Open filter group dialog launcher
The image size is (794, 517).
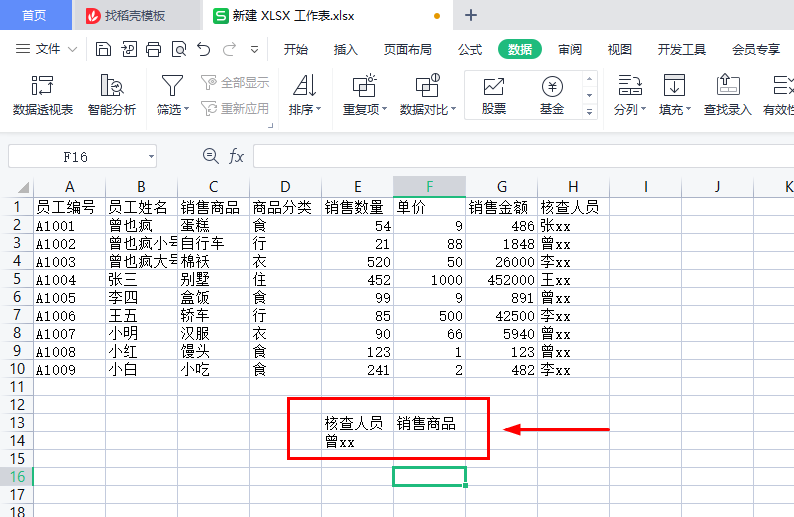coord(270,125)
